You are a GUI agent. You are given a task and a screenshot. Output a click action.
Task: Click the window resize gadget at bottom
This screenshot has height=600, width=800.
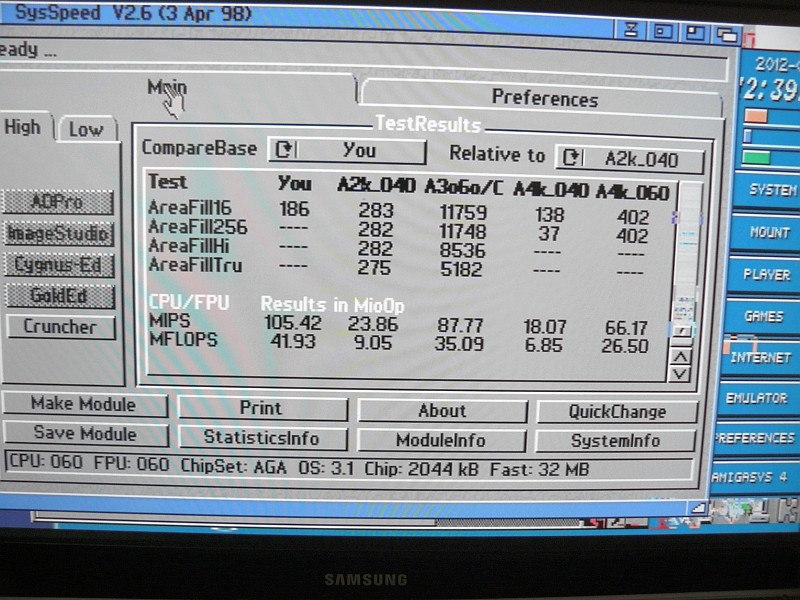698,508
